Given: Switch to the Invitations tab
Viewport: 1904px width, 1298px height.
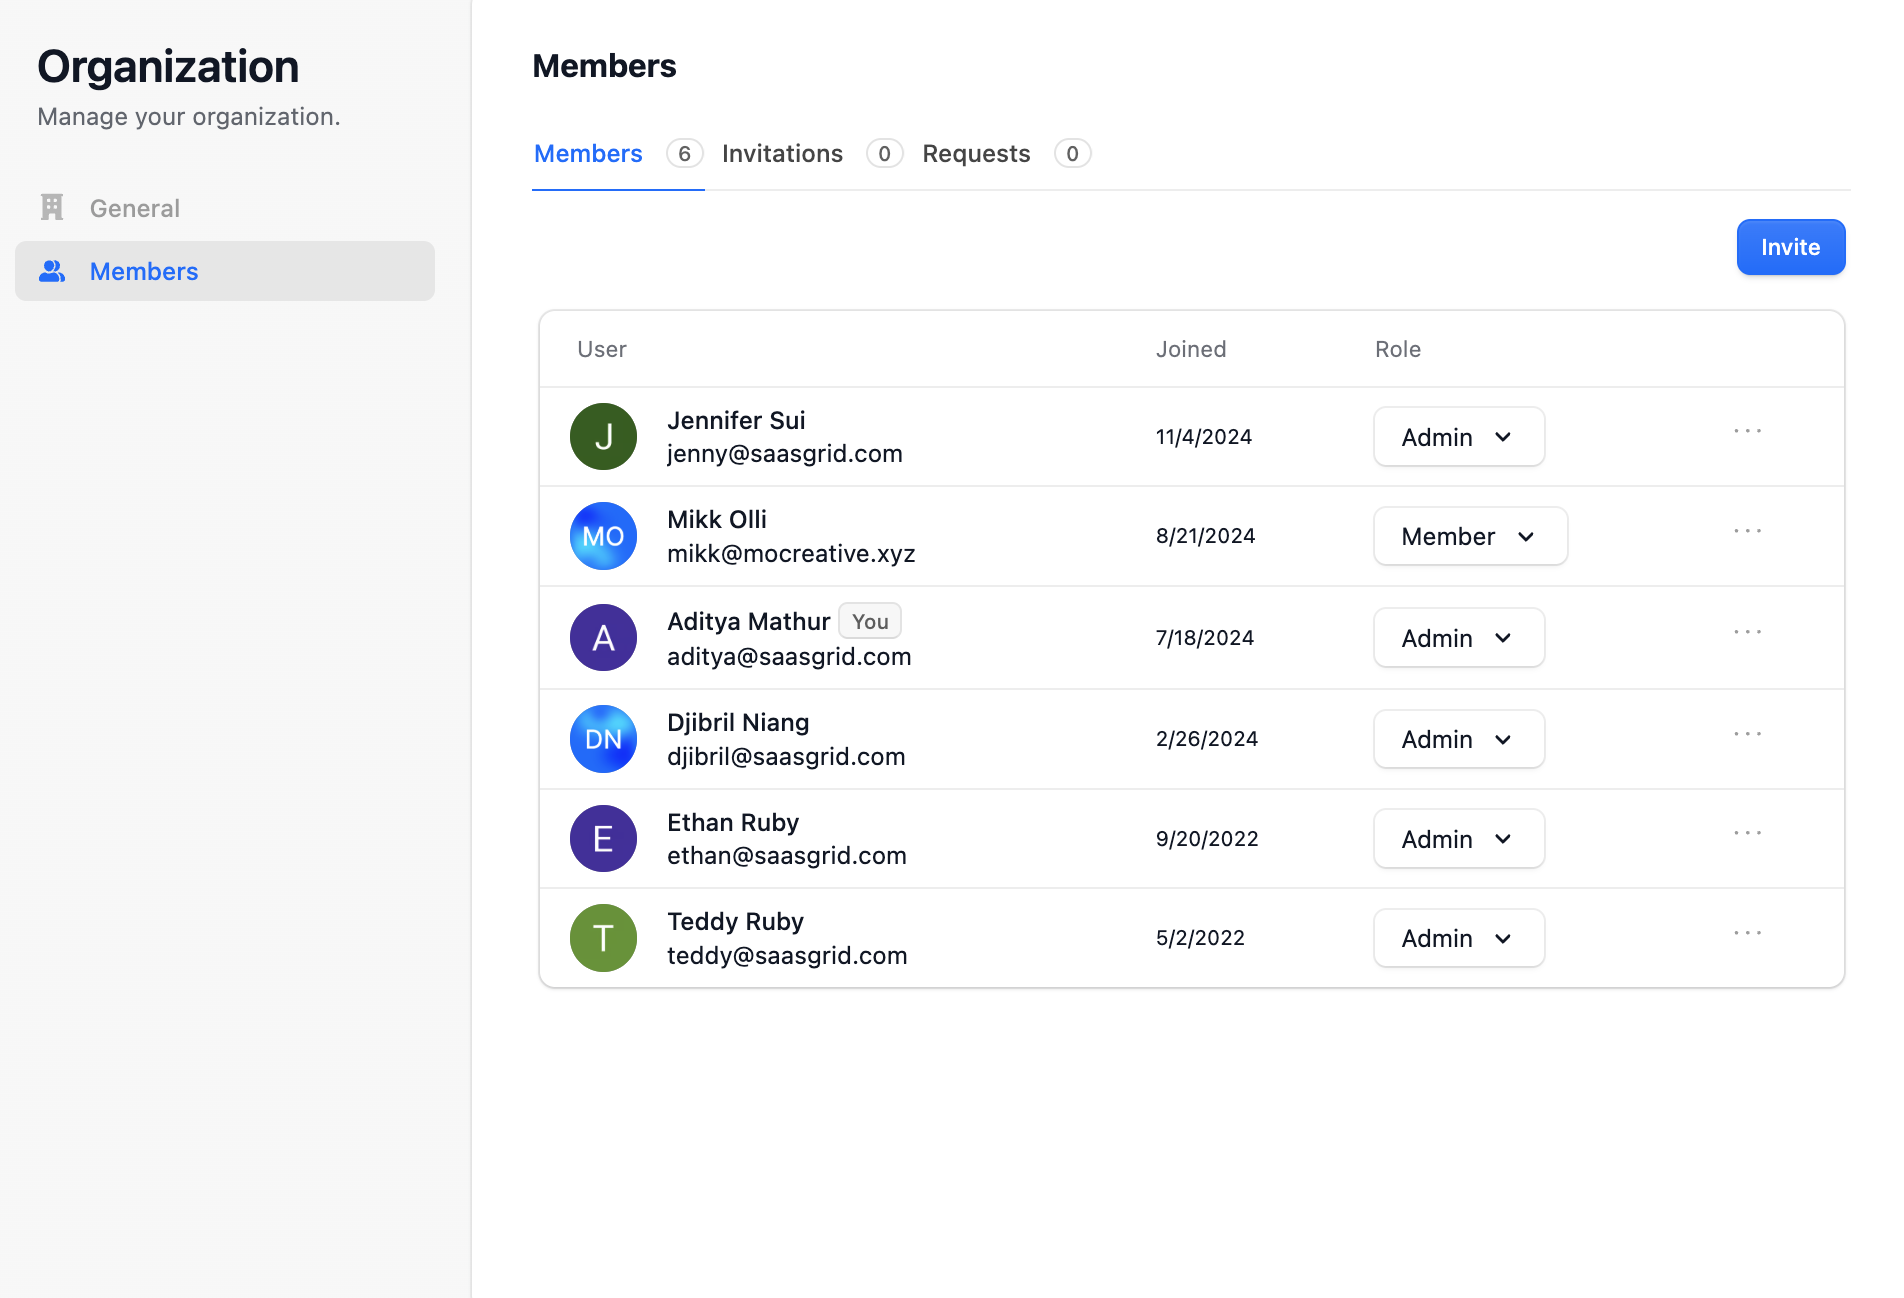Looking at the screenshot, I should click(x=782, y=154).
